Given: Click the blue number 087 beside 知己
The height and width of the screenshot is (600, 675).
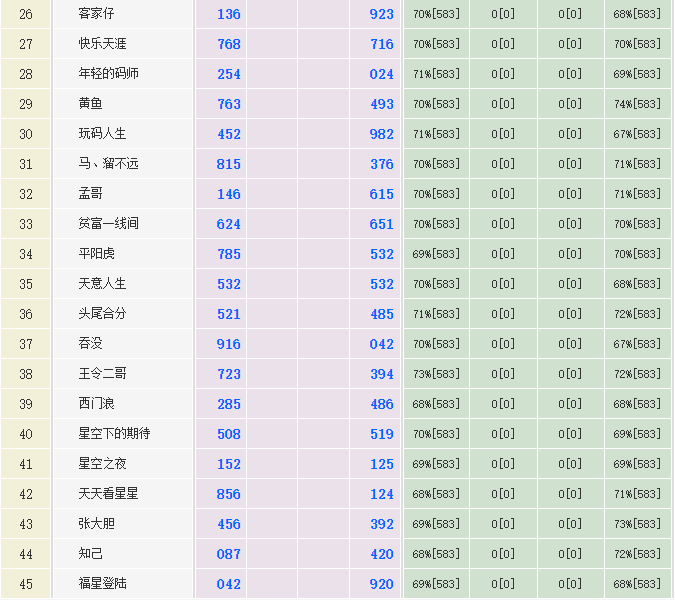Looking at the screenshot, I should click(x=229, y=554).
